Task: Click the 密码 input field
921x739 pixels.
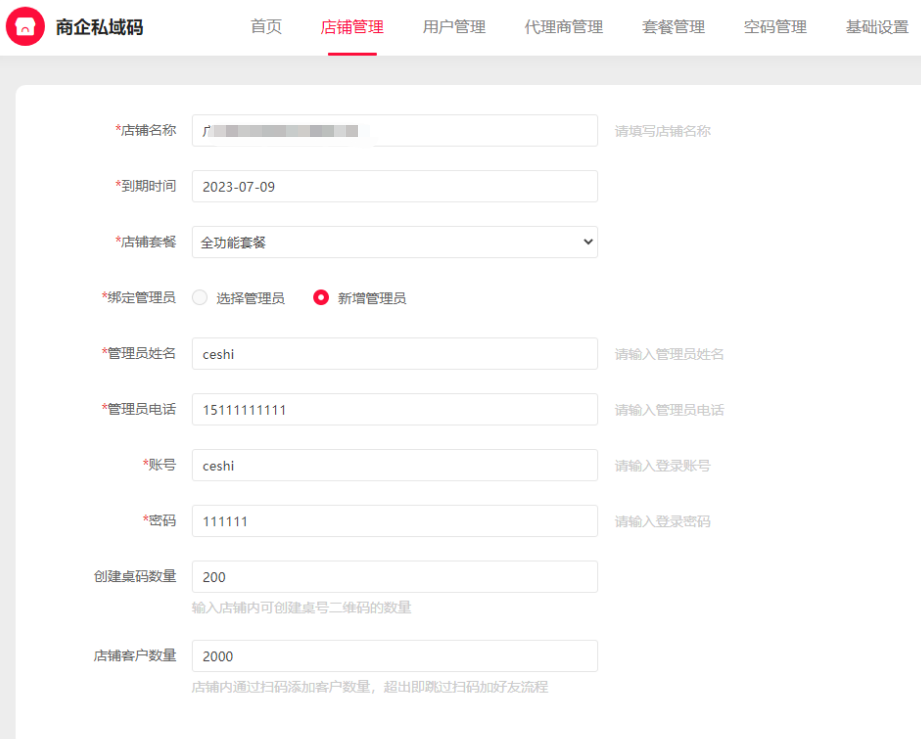Action: pyautogui.click(x=394, y=521)
